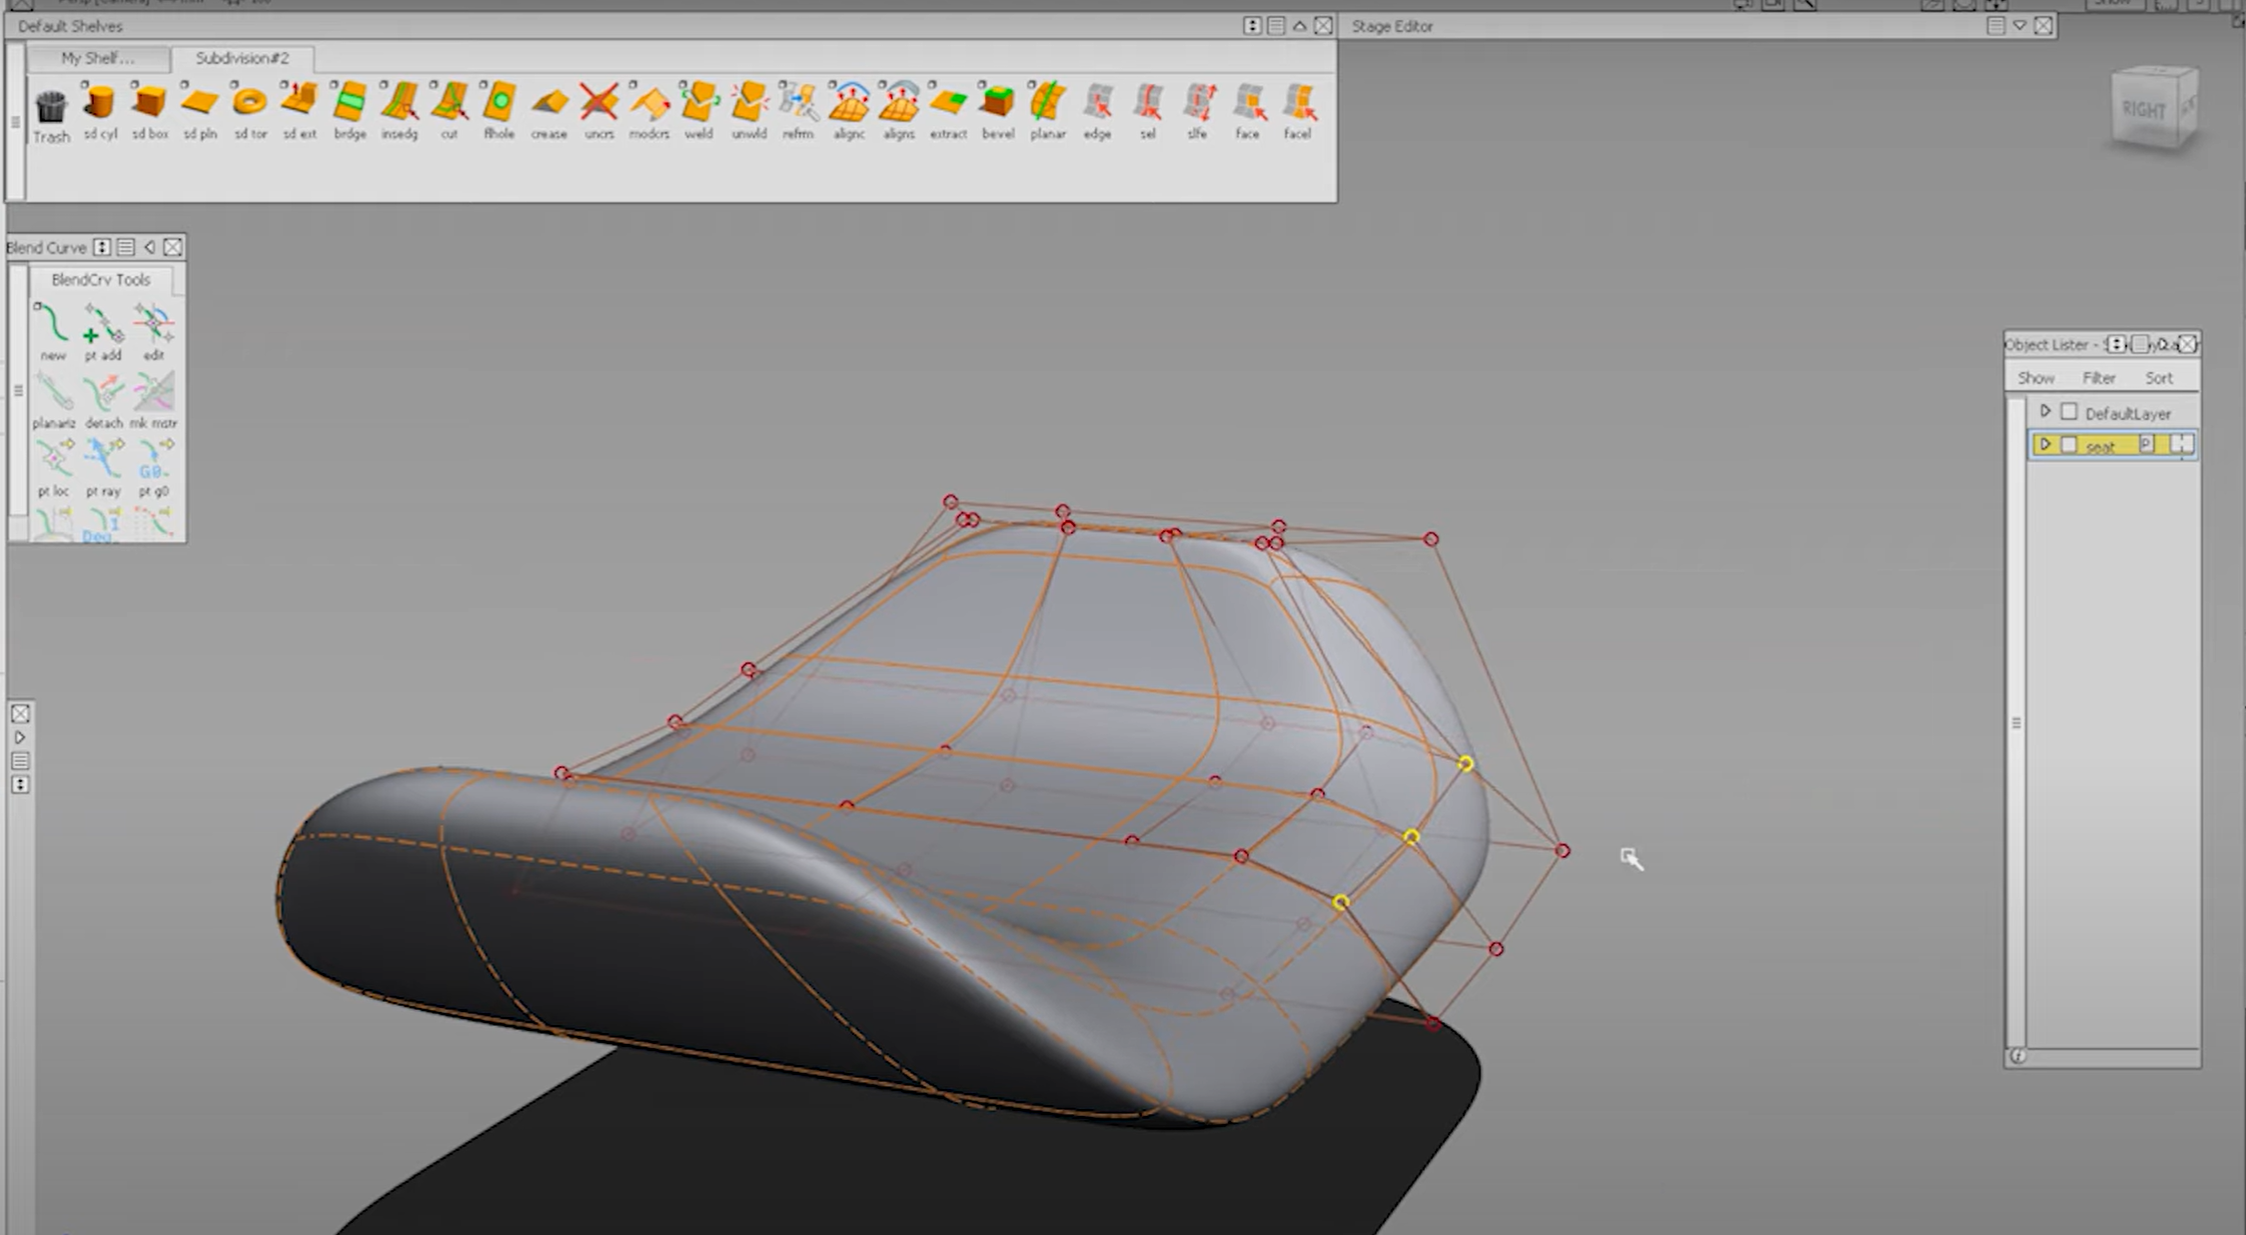Expand the DefaultLayer tree item

tap(2046, 410)
